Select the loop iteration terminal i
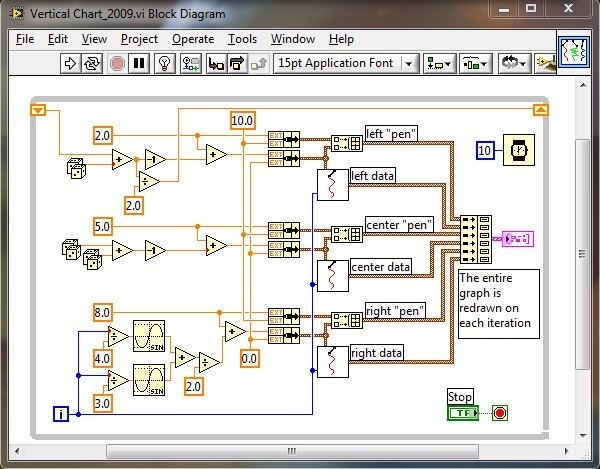The width and height of the screenshot is (600, 469). [62, 414]
